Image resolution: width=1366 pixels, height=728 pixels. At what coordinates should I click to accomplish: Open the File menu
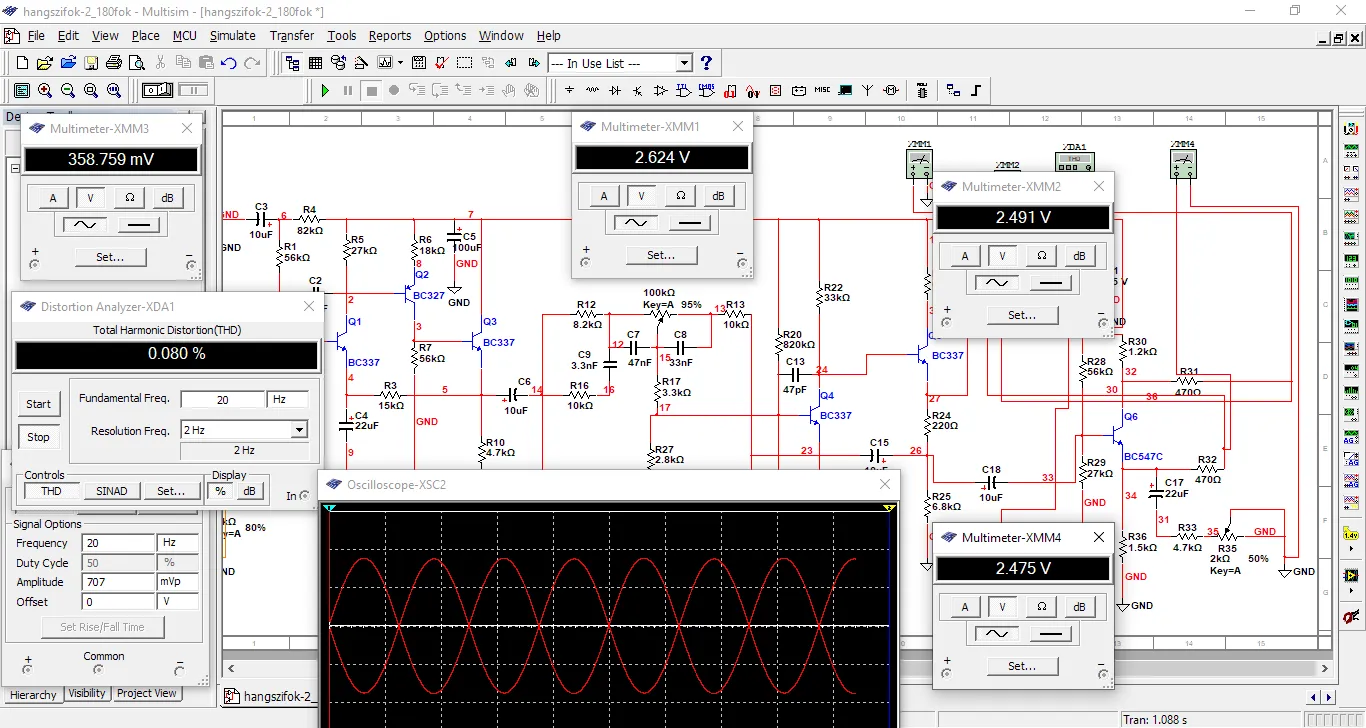point(36,35)
